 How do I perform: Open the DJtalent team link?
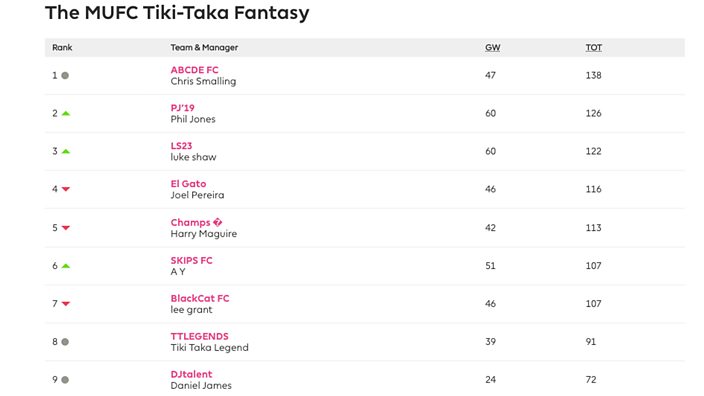(x=191, y=374)
